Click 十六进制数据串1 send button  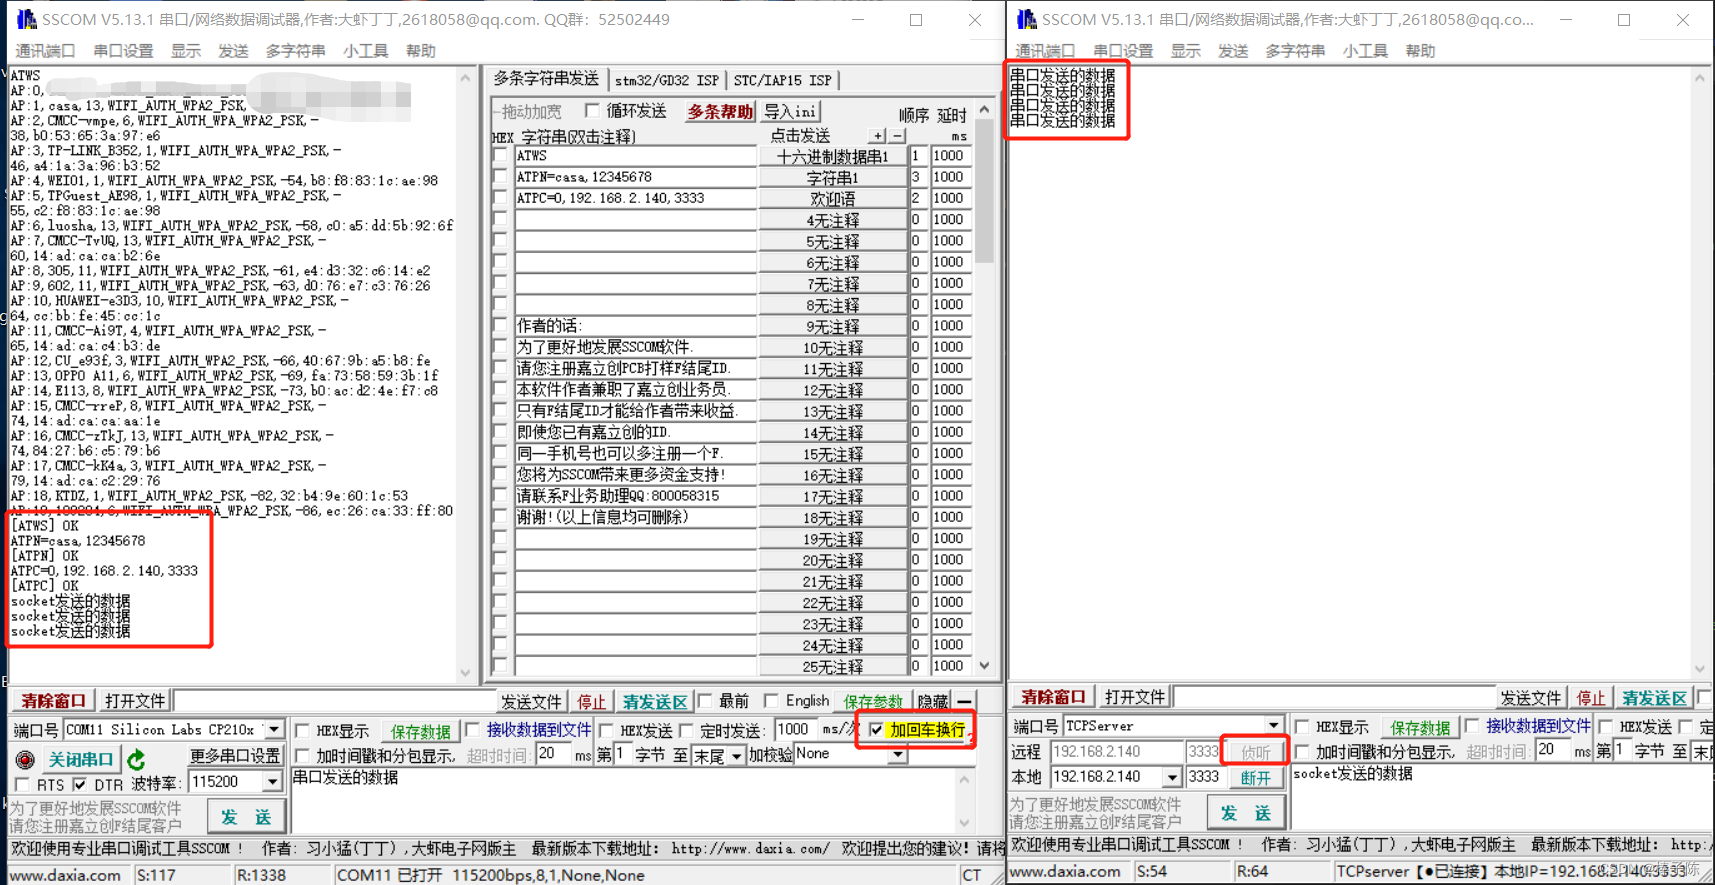832,157
